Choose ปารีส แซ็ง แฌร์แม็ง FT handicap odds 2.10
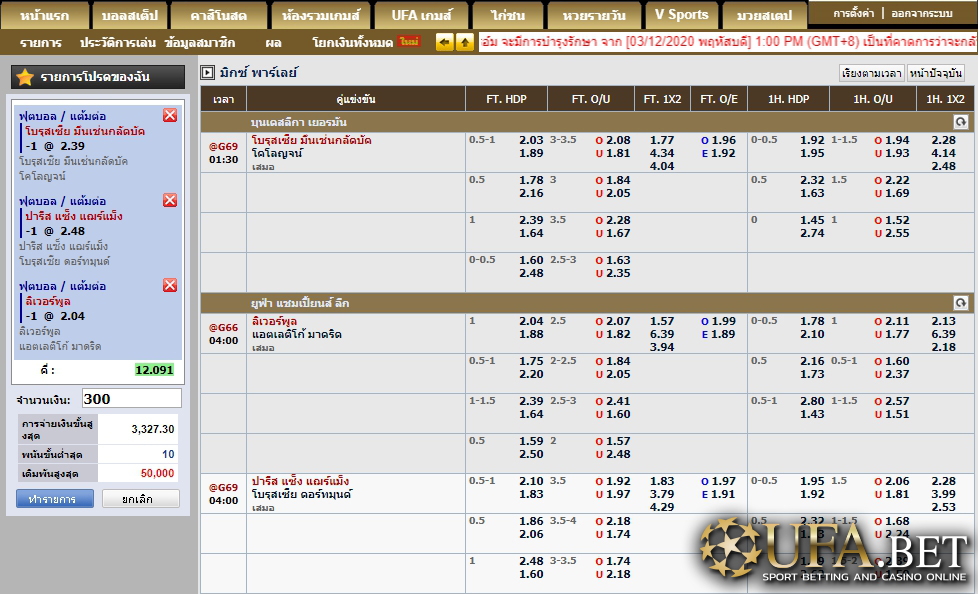This screenshot has width=978, height=594. coord(531,481)
